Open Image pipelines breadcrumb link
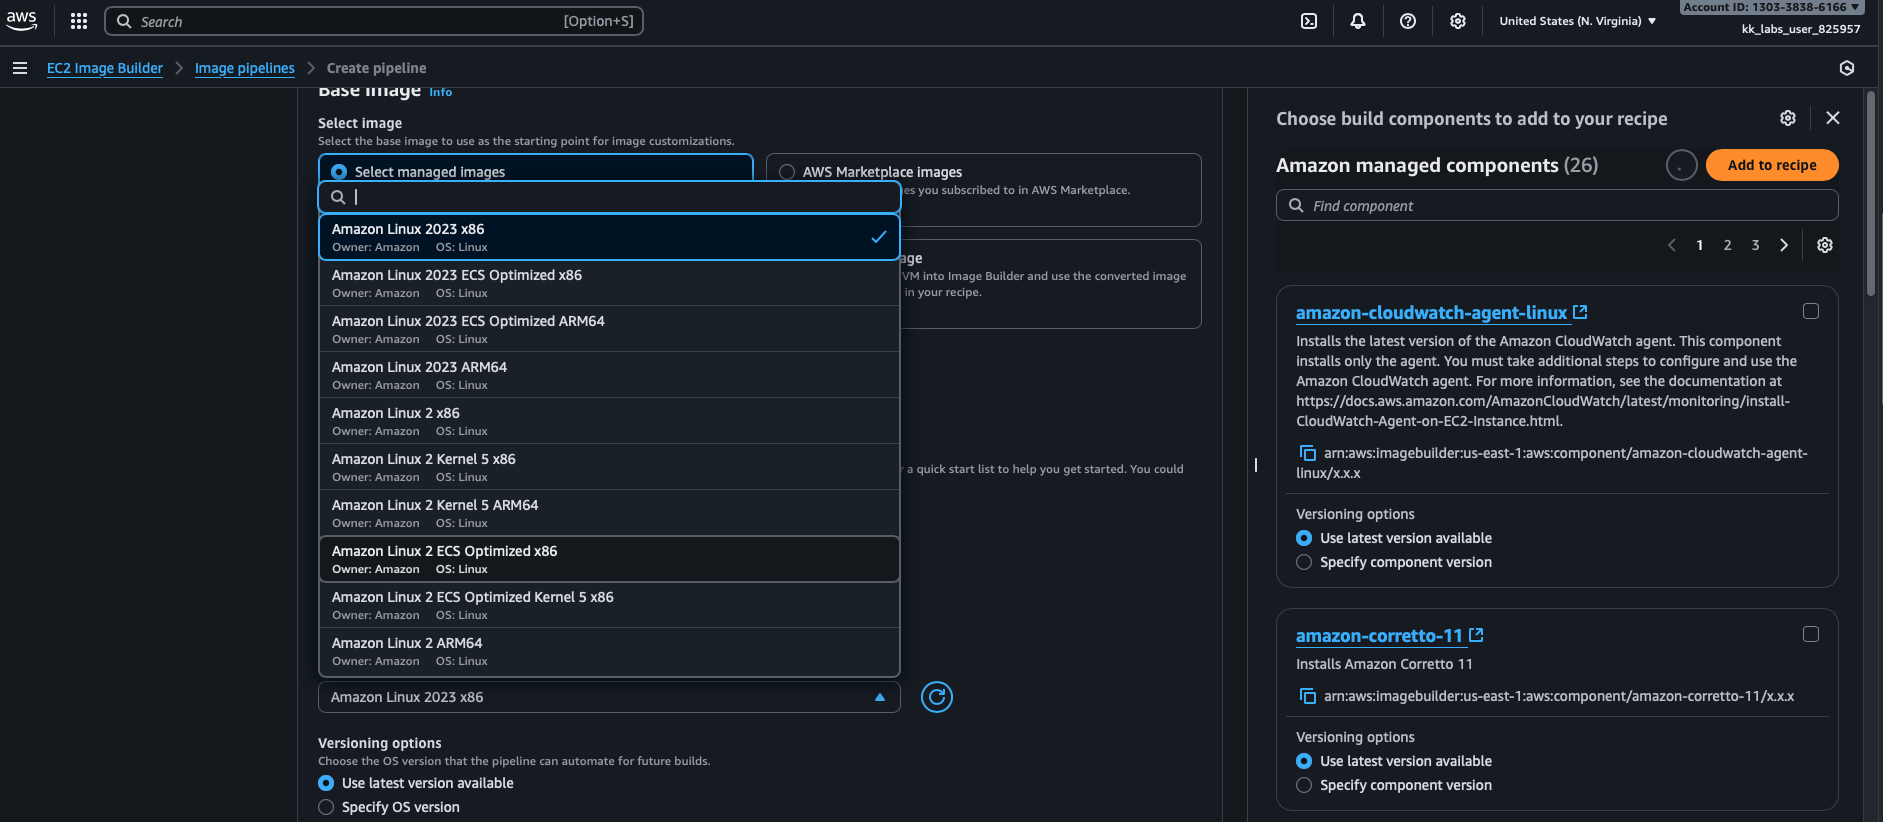Image resolution: width=1883 pixels, height=822 pixels. click(x=245, y=68)
